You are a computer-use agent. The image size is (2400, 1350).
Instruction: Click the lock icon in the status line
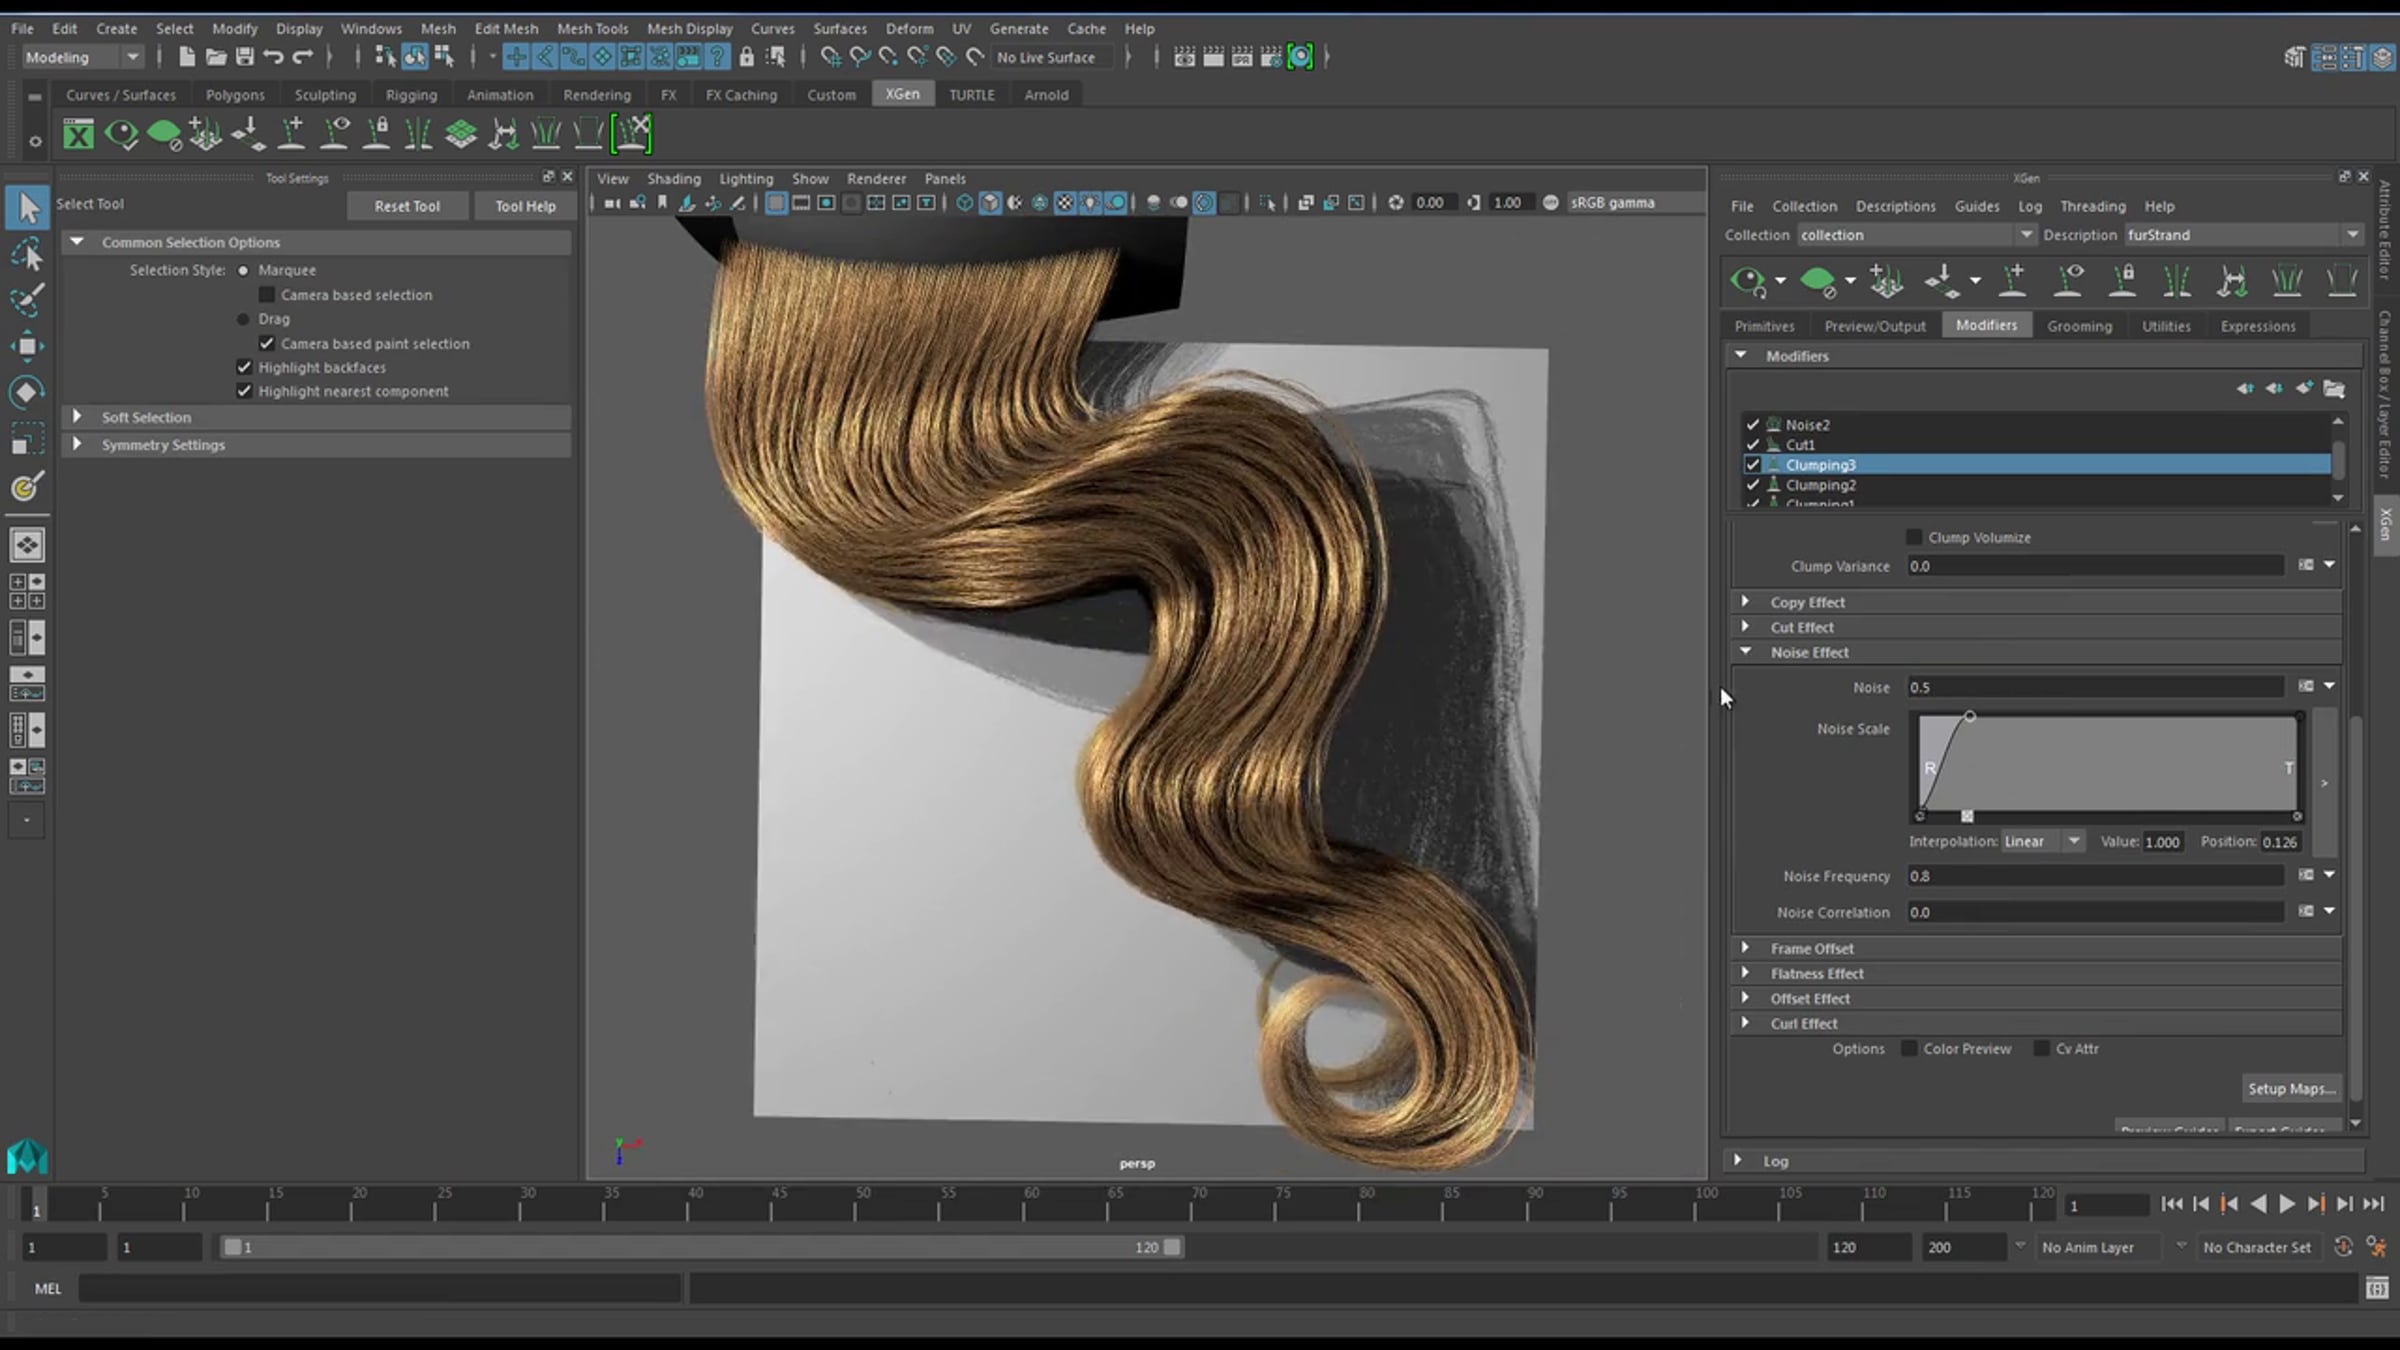(746, 57)
